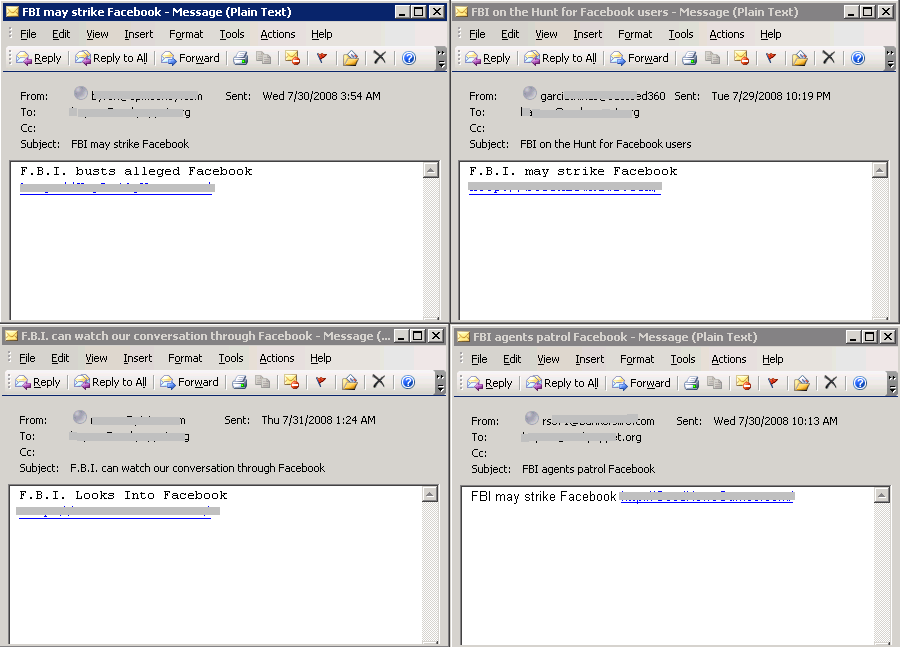Image resolution: width=900 pixels, height=647 pixels.
Task: Click sent date 'Wed 7/30/2008 3:54 AM'
Action: [321, 96]
